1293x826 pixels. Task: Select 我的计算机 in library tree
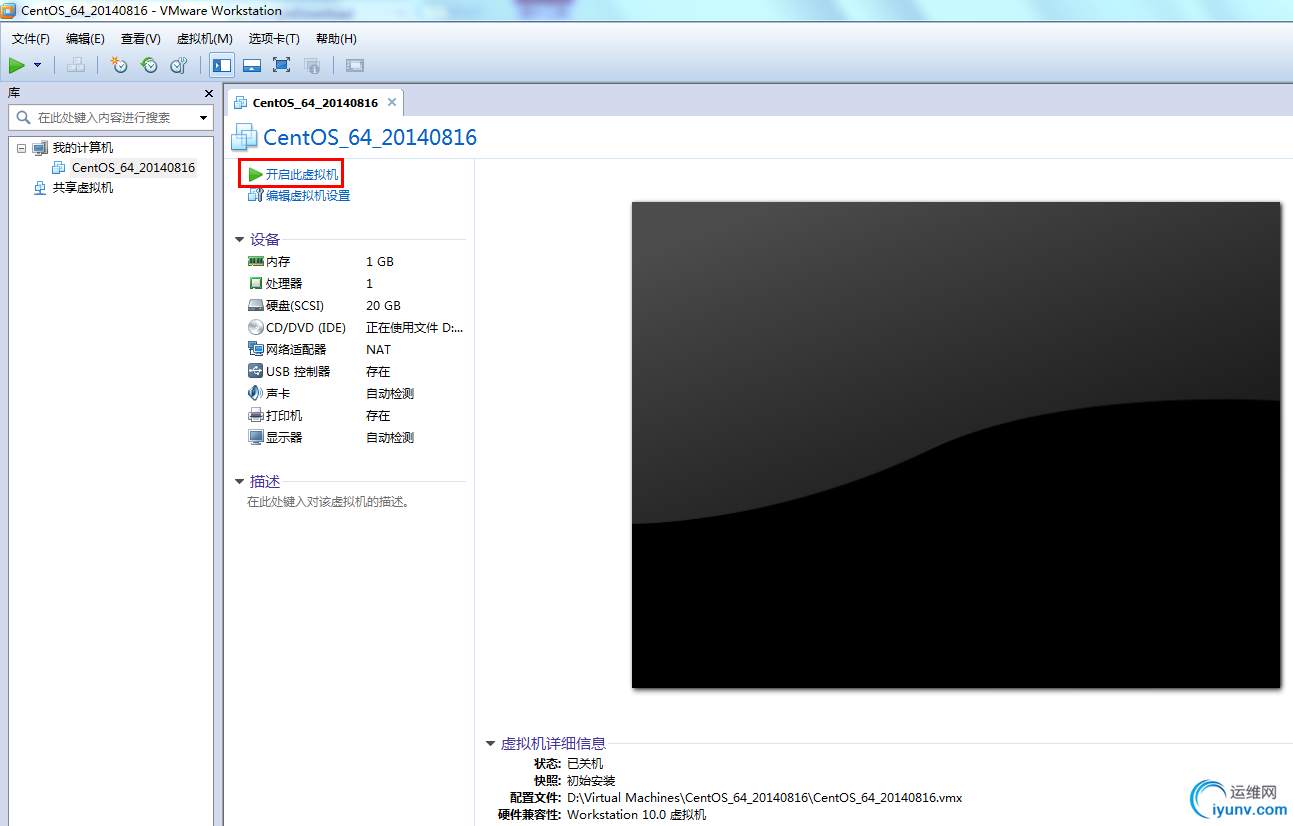83,148
